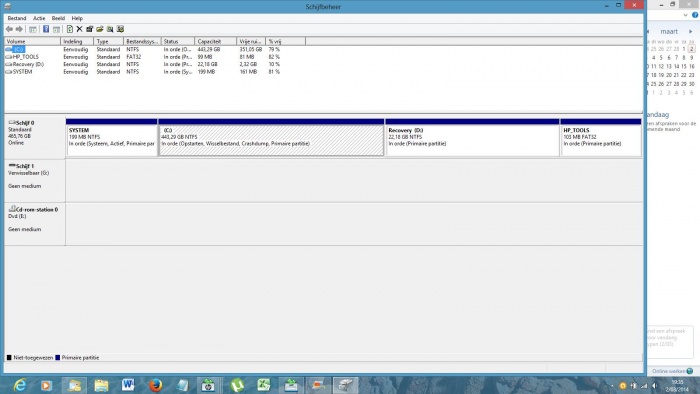Click the open folder toolbar icon
The height and width of the screenshot is (394, 700).
(100, 29)
